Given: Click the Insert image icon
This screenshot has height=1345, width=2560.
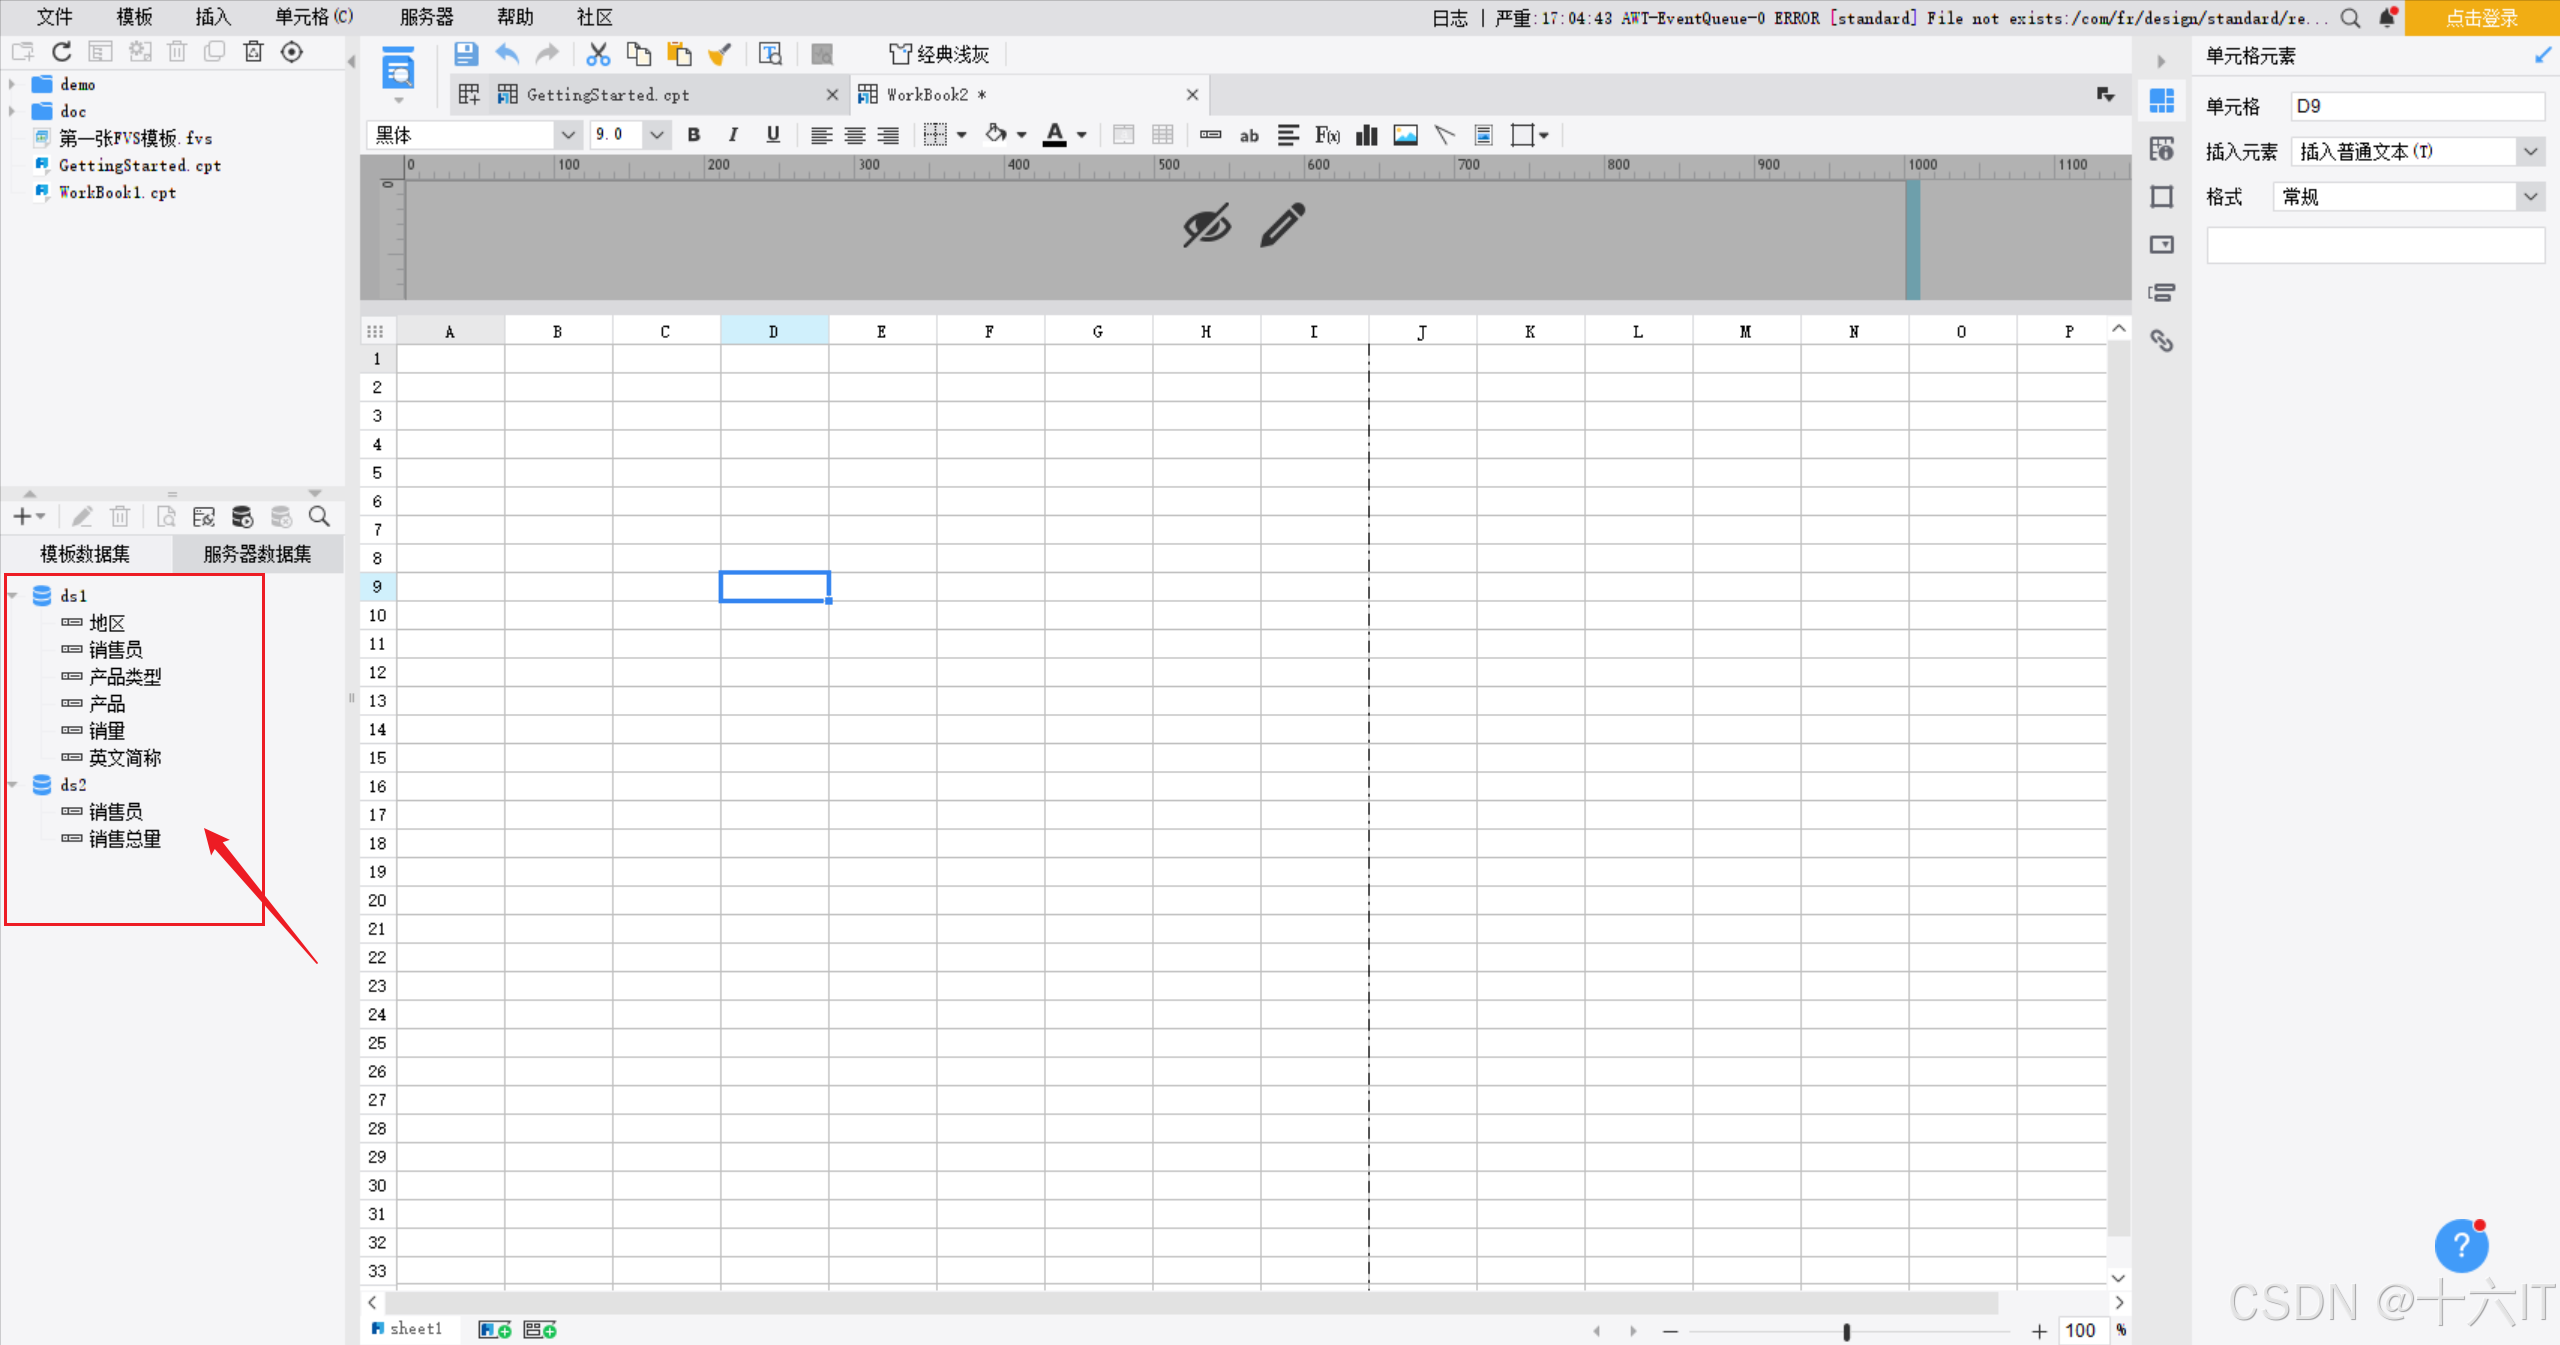Looking at the screenshot, I should 1405,135.
